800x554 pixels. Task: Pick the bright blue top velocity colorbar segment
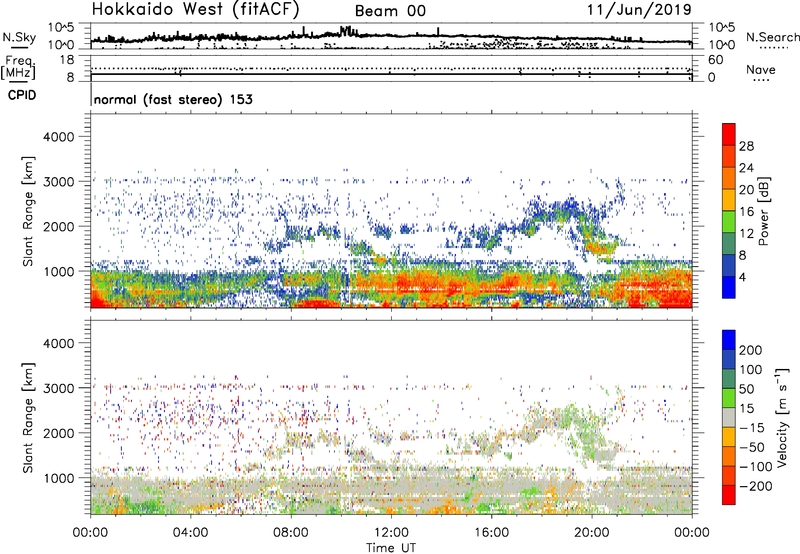pyautogui.click(x=729, y=340)
